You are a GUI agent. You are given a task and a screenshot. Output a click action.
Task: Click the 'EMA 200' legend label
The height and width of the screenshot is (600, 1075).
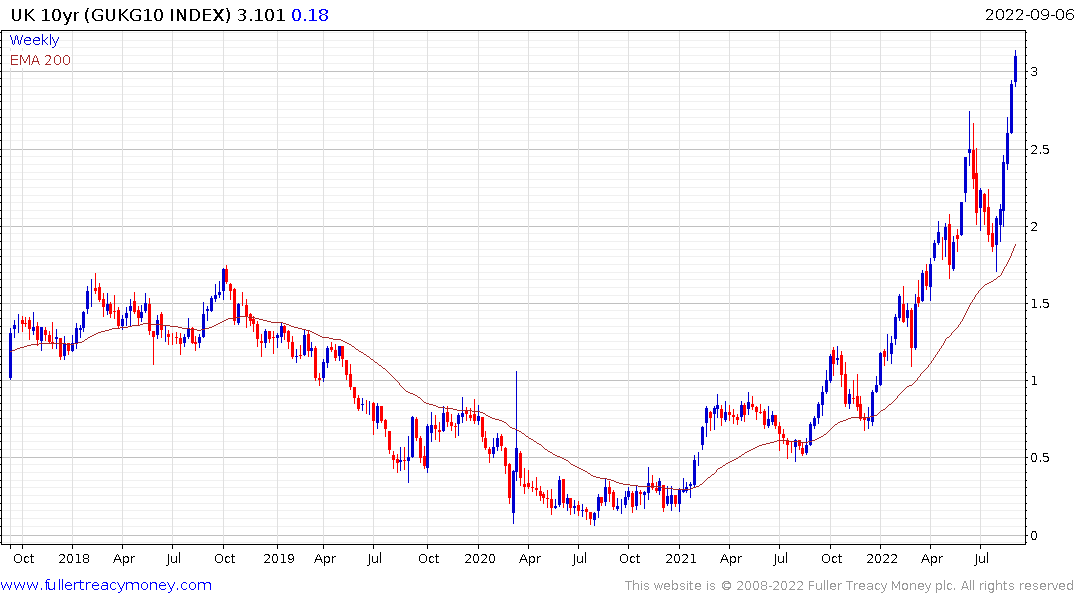[40, 60]
